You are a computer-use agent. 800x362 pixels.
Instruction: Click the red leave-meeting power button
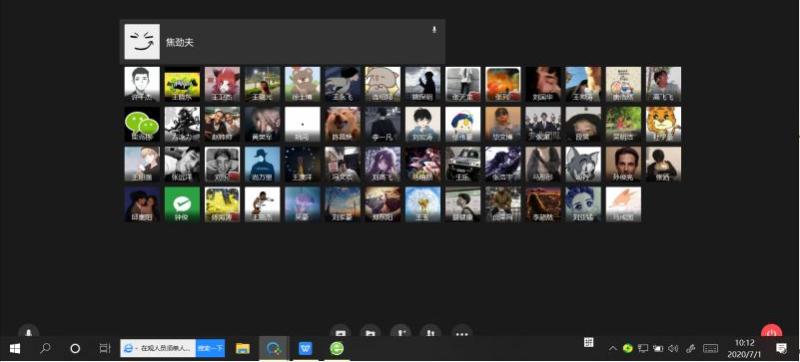click(x=771, y=332)
